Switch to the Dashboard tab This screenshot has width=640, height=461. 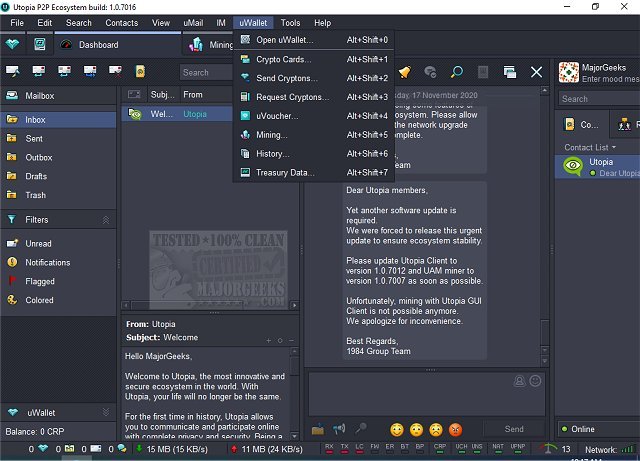click(x=118, y=45)
